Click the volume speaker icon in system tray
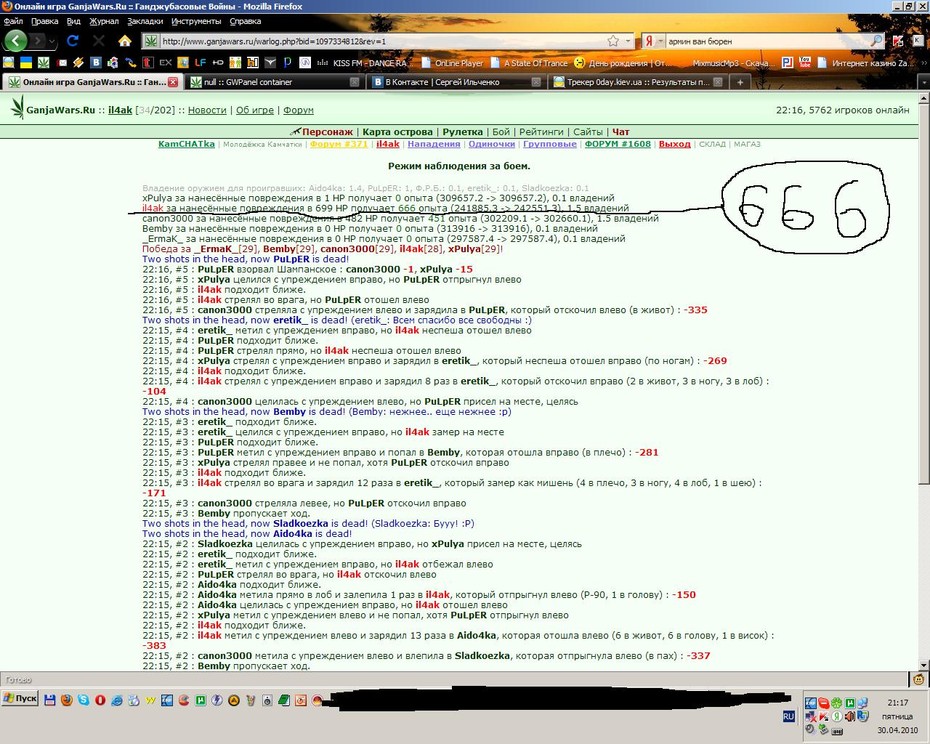Viewport: 930px width, 744px height. click(850, 716)
